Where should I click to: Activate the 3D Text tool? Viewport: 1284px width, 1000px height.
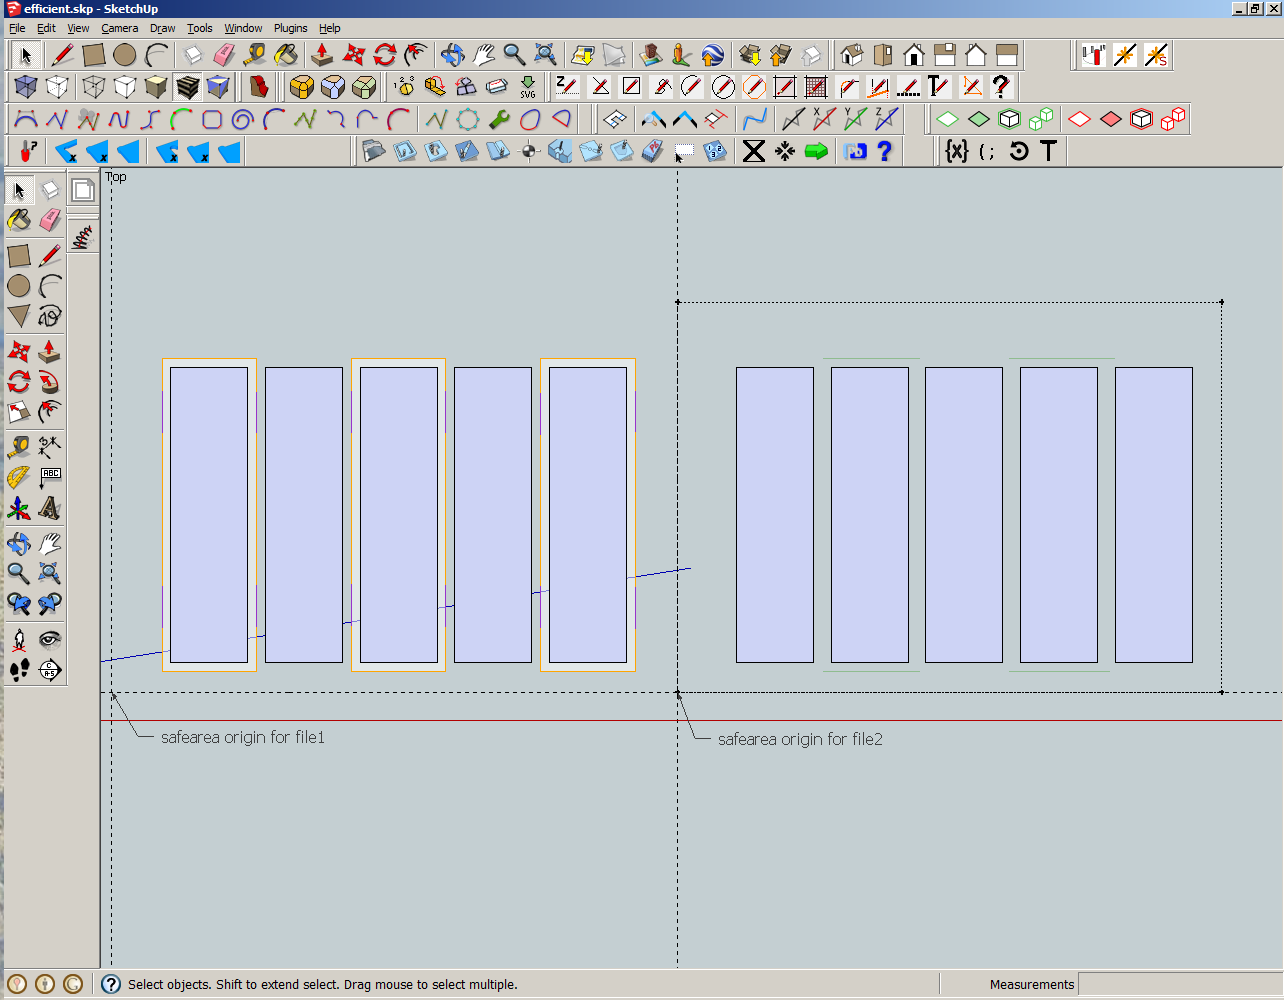point(49,509)
